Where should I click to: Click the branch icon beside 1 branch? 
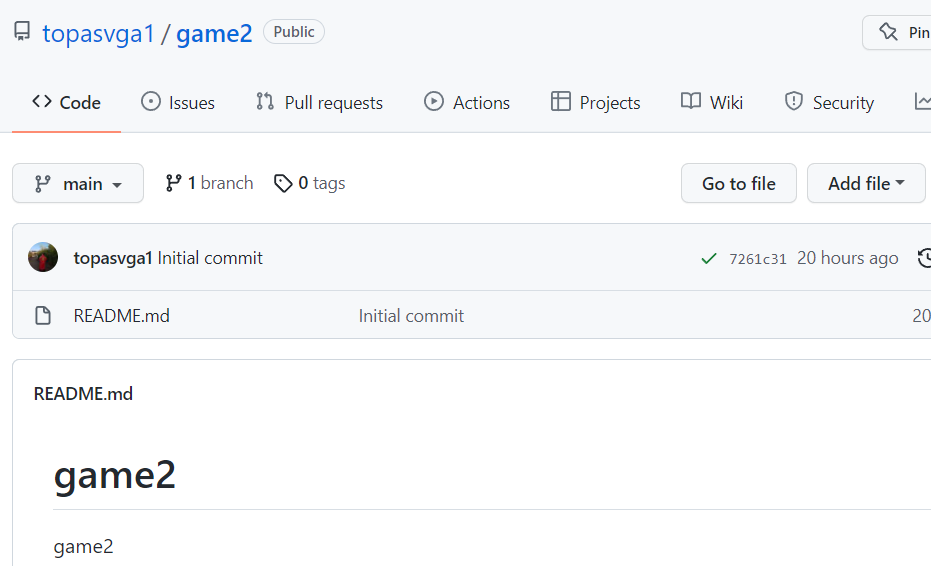pyautogui.click(x=174, y=183)
